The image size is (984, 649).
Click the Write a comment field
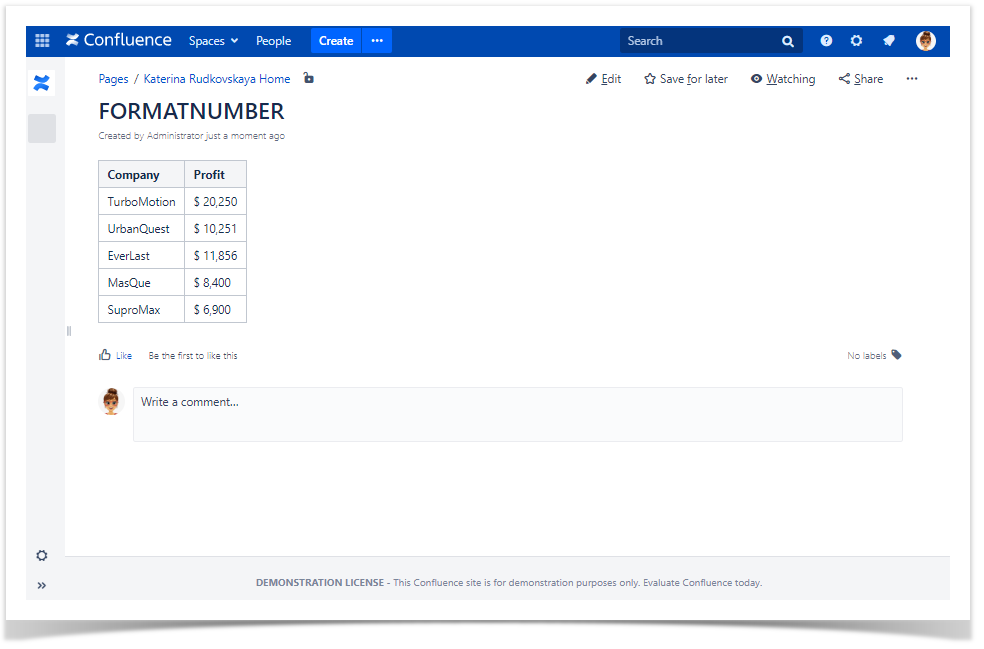[x=517, y=414]
